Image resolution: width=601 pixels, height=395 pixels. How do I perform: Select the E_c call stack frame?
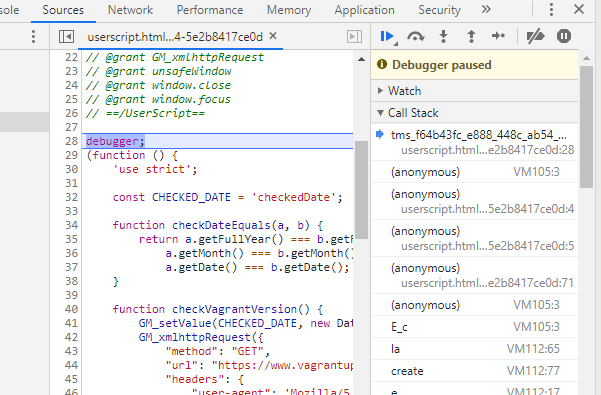(475, 327)
